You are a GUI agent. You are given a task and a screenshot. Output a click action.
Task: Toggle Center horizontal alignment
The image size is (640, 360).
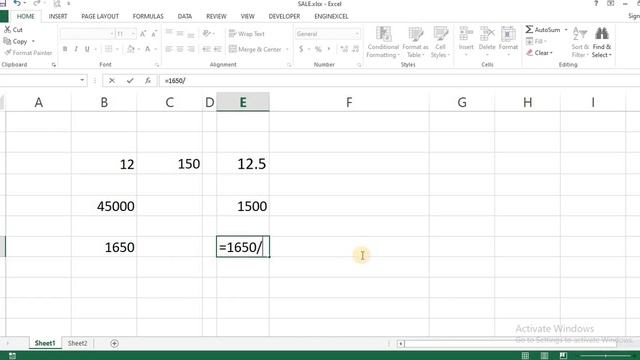click(x=180, y=49)
